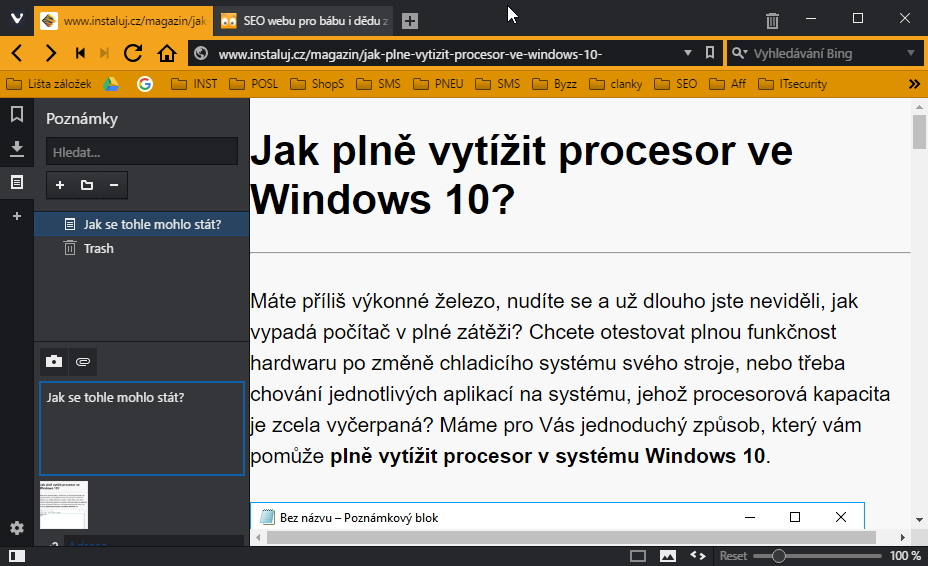Click the horizontal page scrollbar
The image size is (928, 566).
tap(571, 538)
